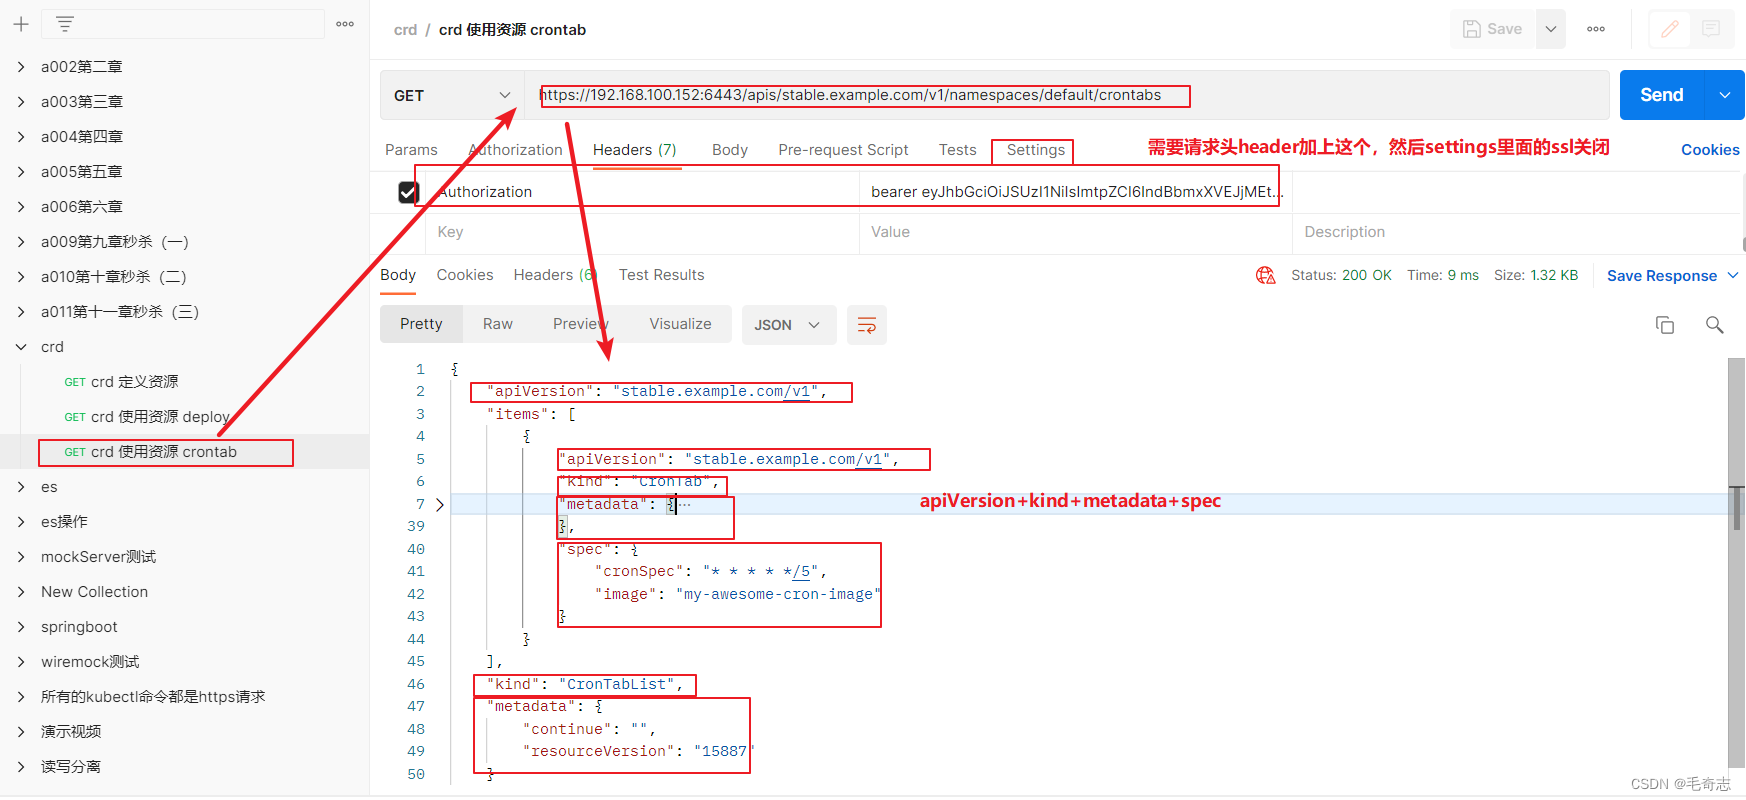The height and width of the screenshot is (800, 1746).
Task: Expand the es操作 collection
Action: point(21,522)
